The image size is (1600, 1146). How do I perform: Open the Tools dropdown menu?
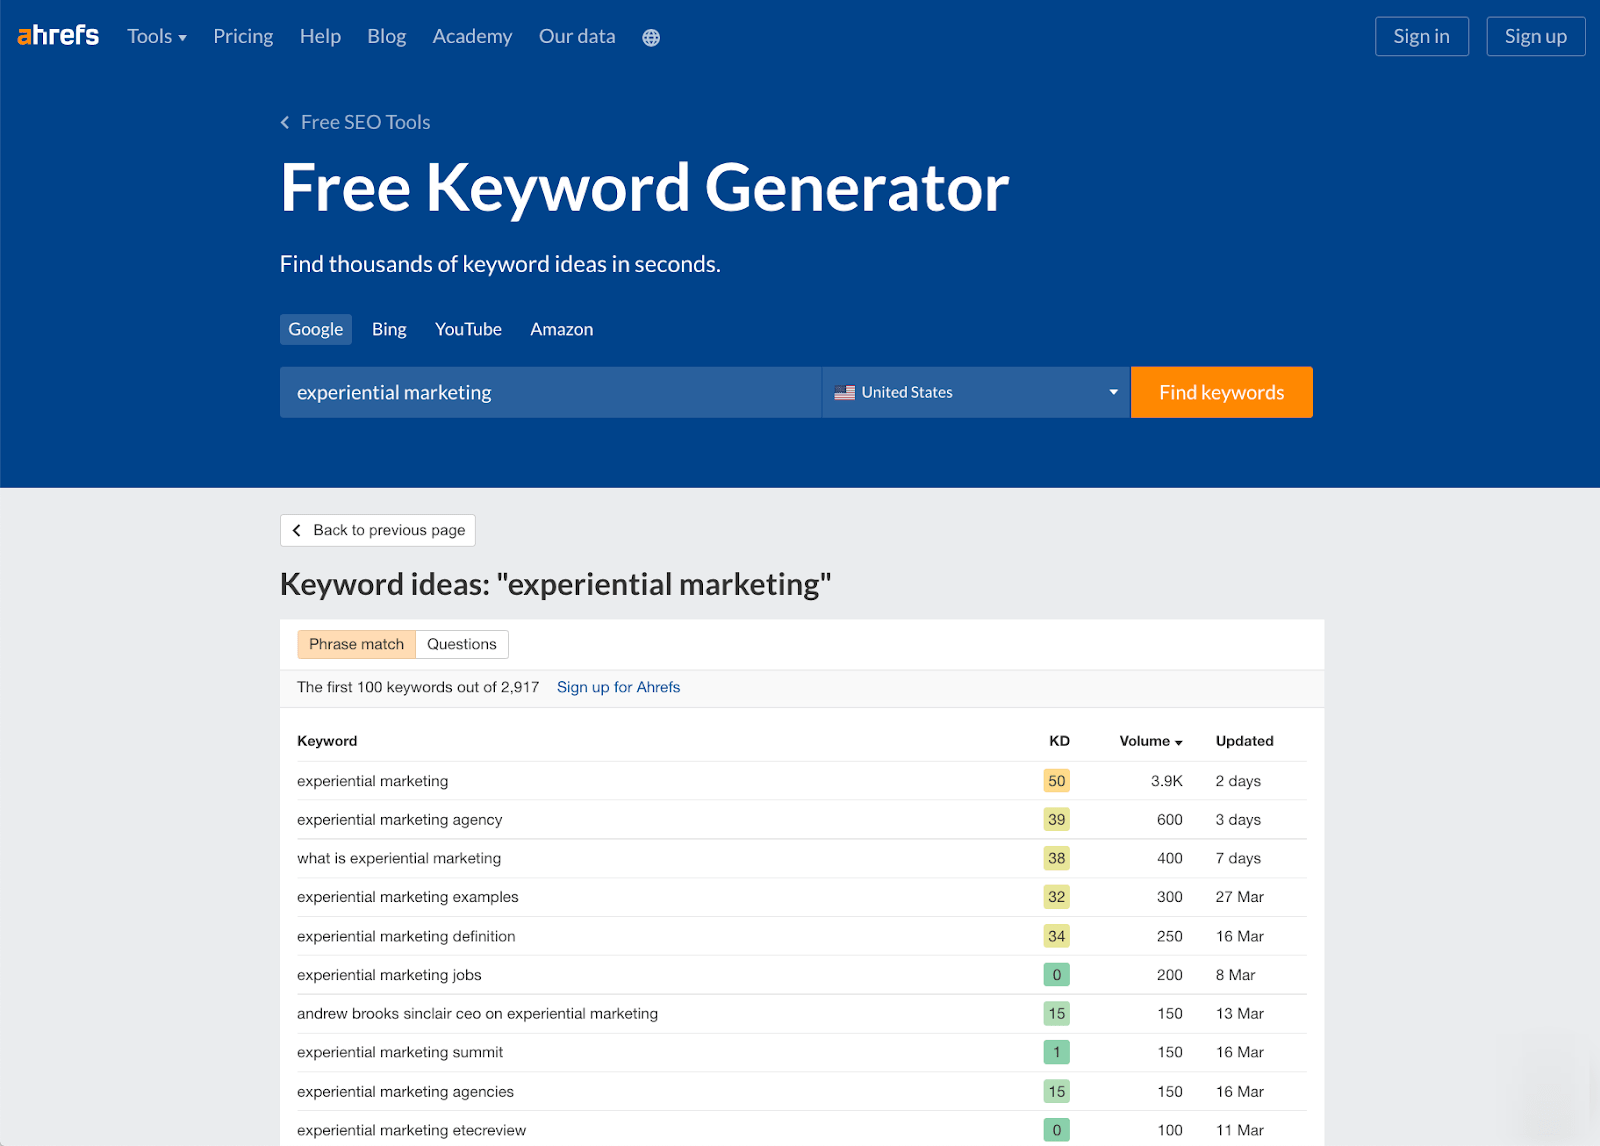(155, 36)
